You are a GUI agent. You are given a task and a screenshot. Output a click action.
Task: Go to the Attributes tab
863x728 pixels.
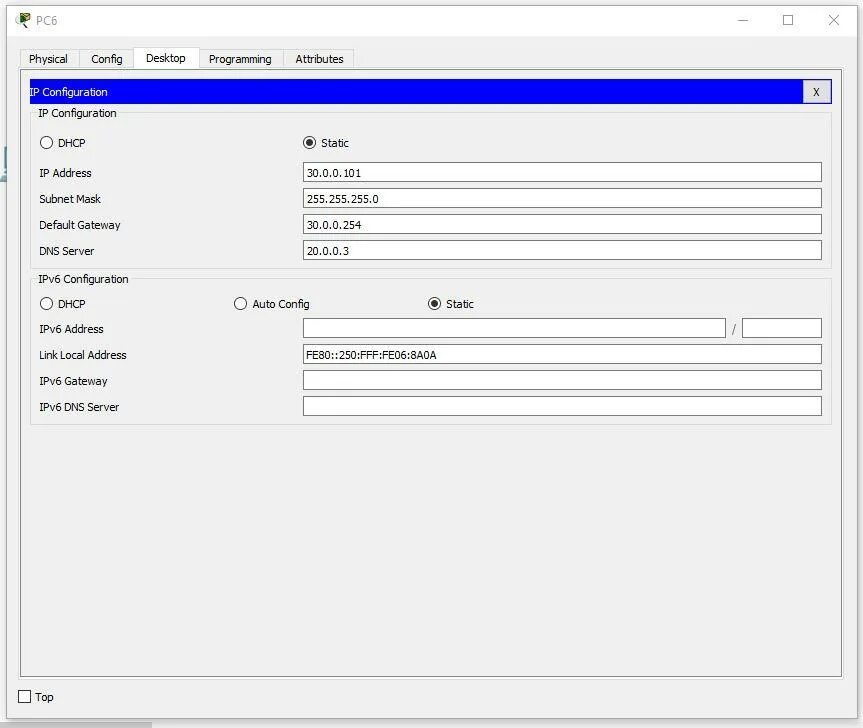point(319,59)
